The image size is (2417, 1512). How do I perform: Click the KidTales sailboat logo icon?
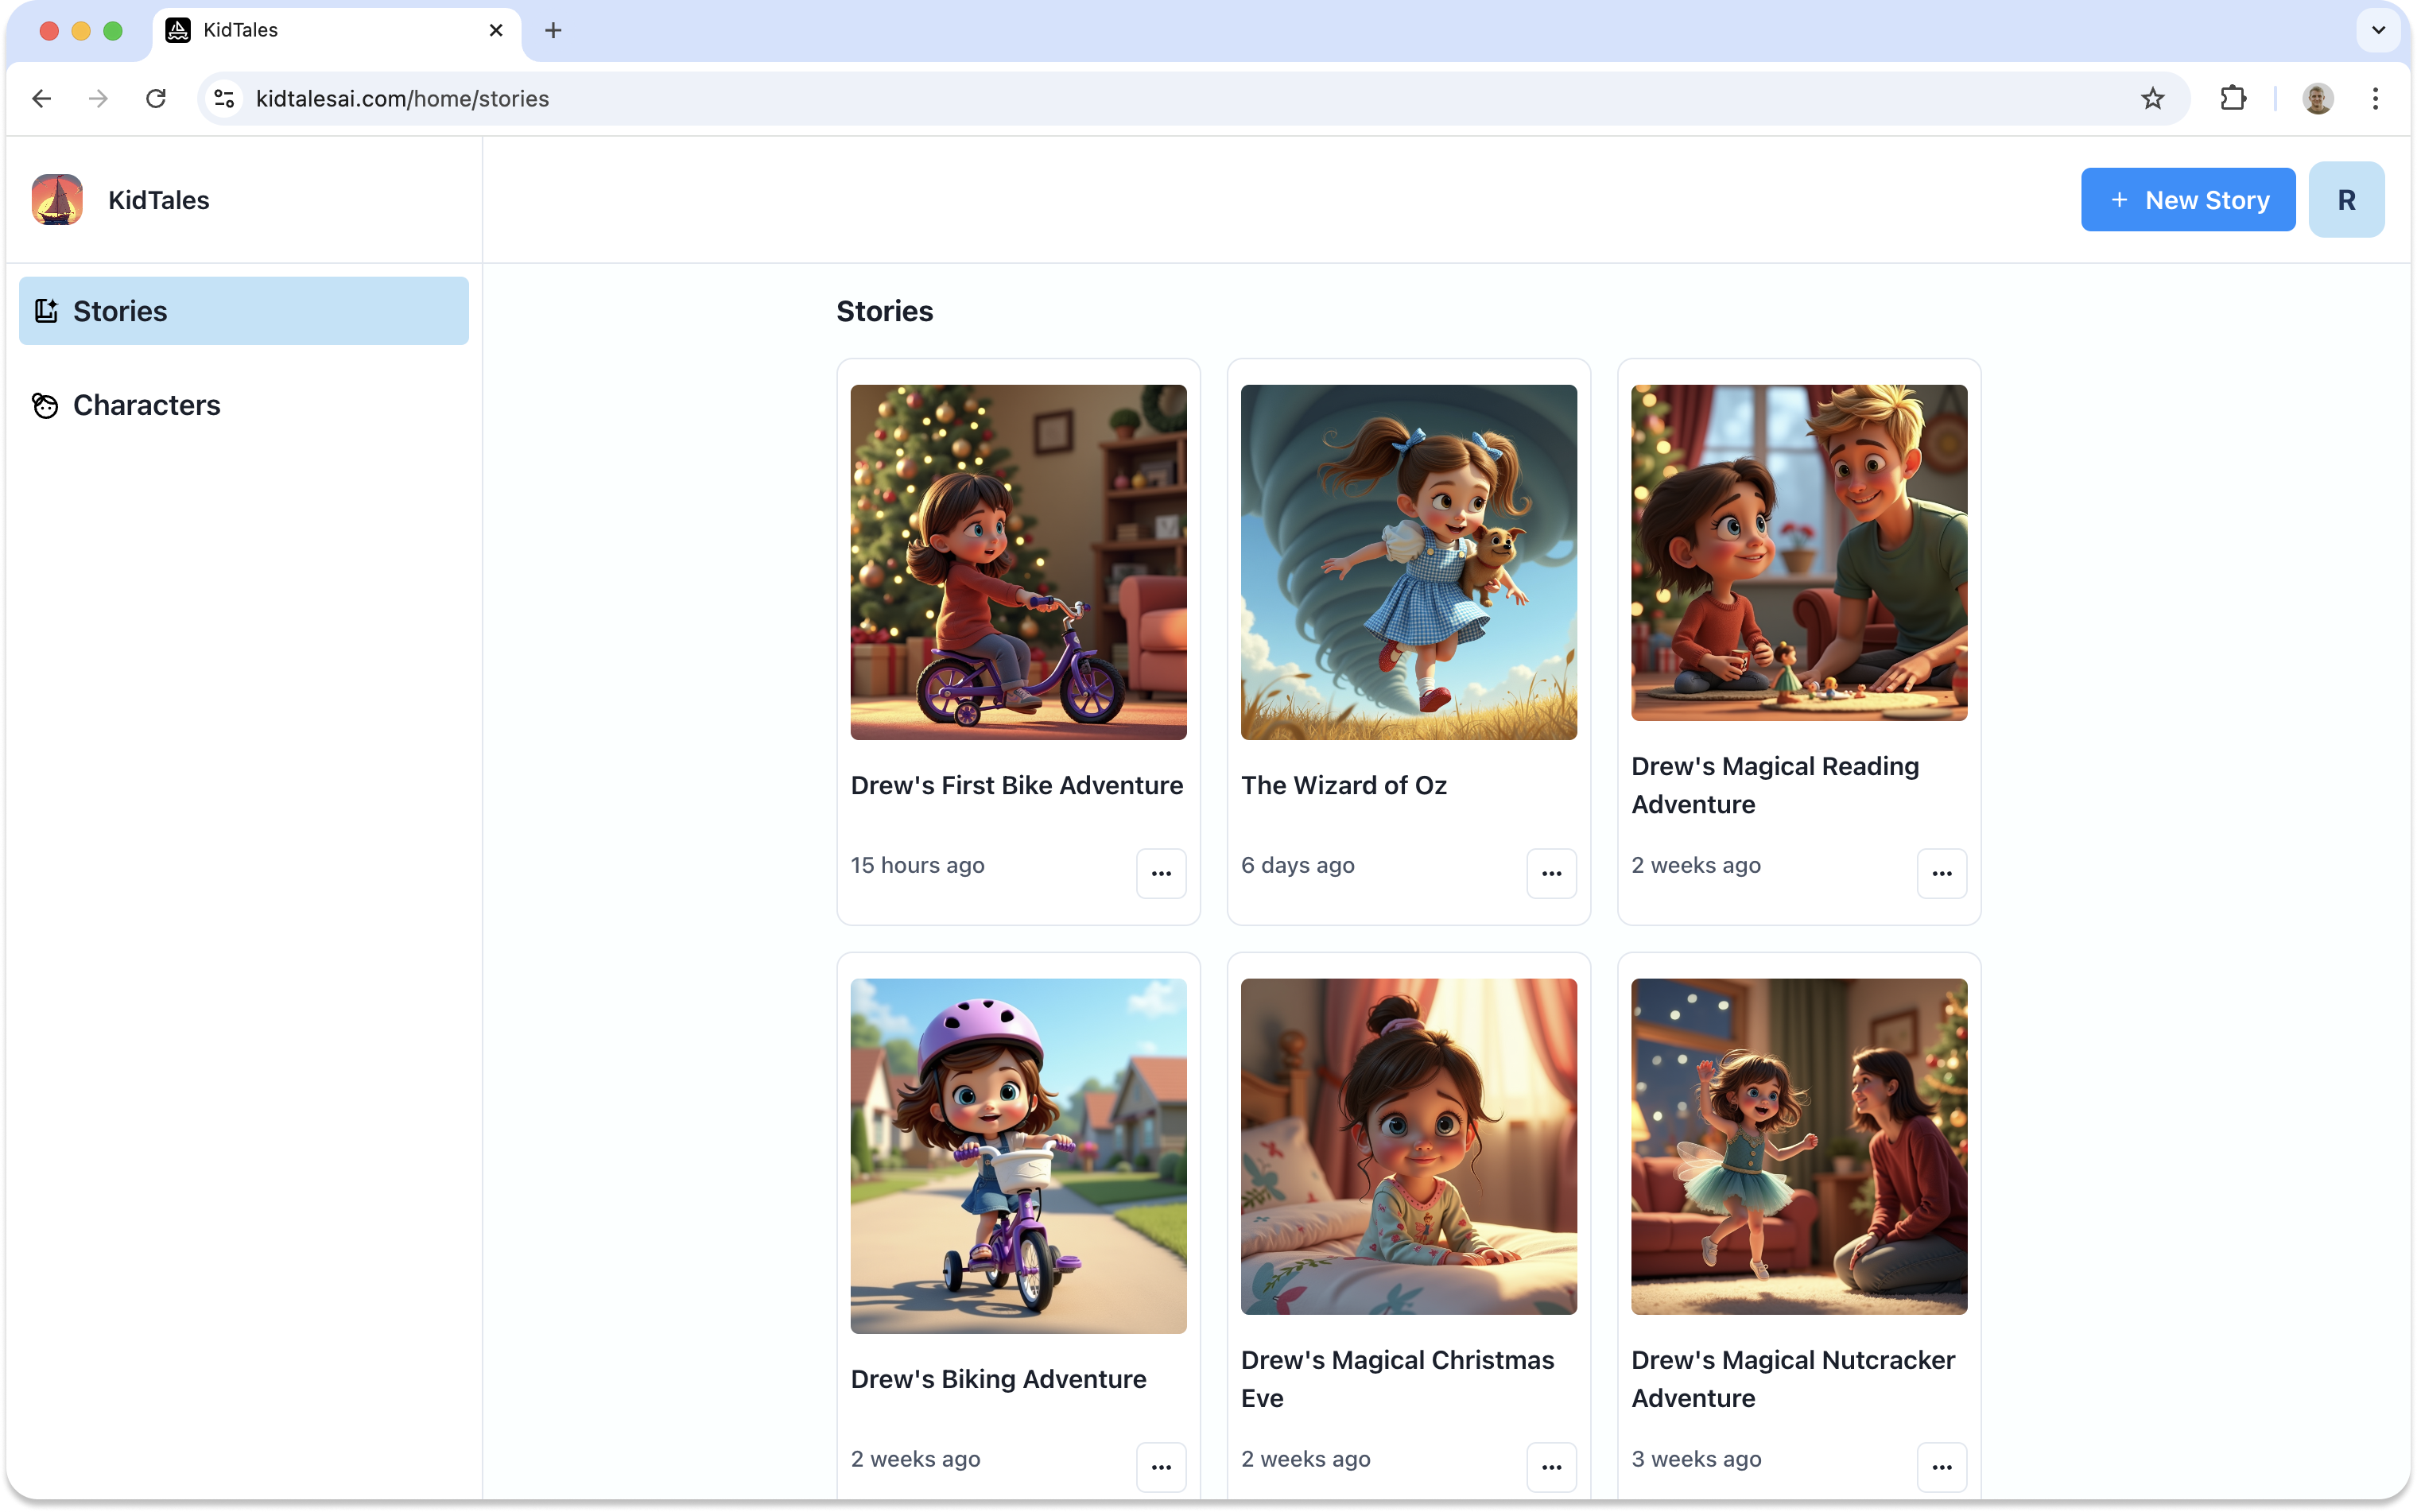(x=57, y=200)
